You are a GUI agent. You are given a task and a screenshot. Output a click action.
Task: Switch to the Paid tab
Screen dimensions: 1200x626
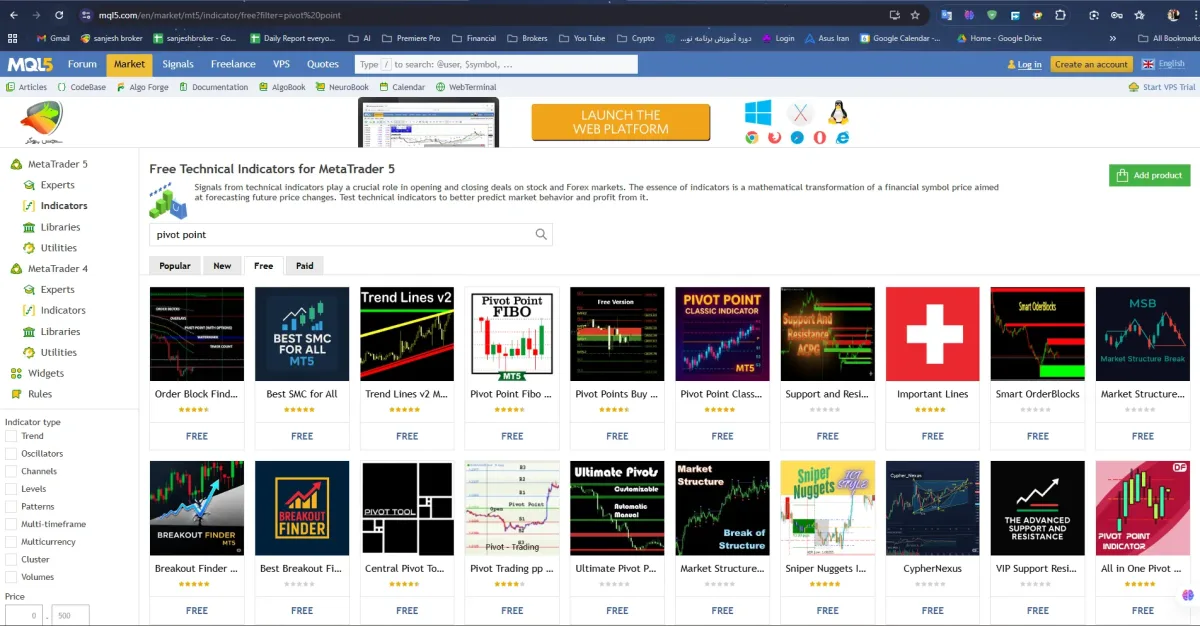point(305,266)
